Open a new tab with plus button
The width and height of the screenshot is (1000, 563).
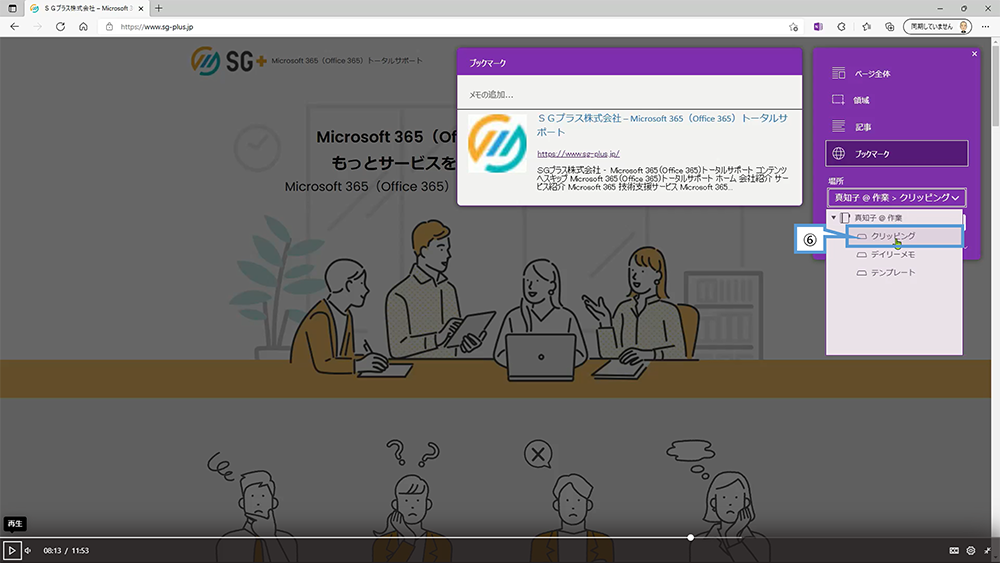[159, 8]
